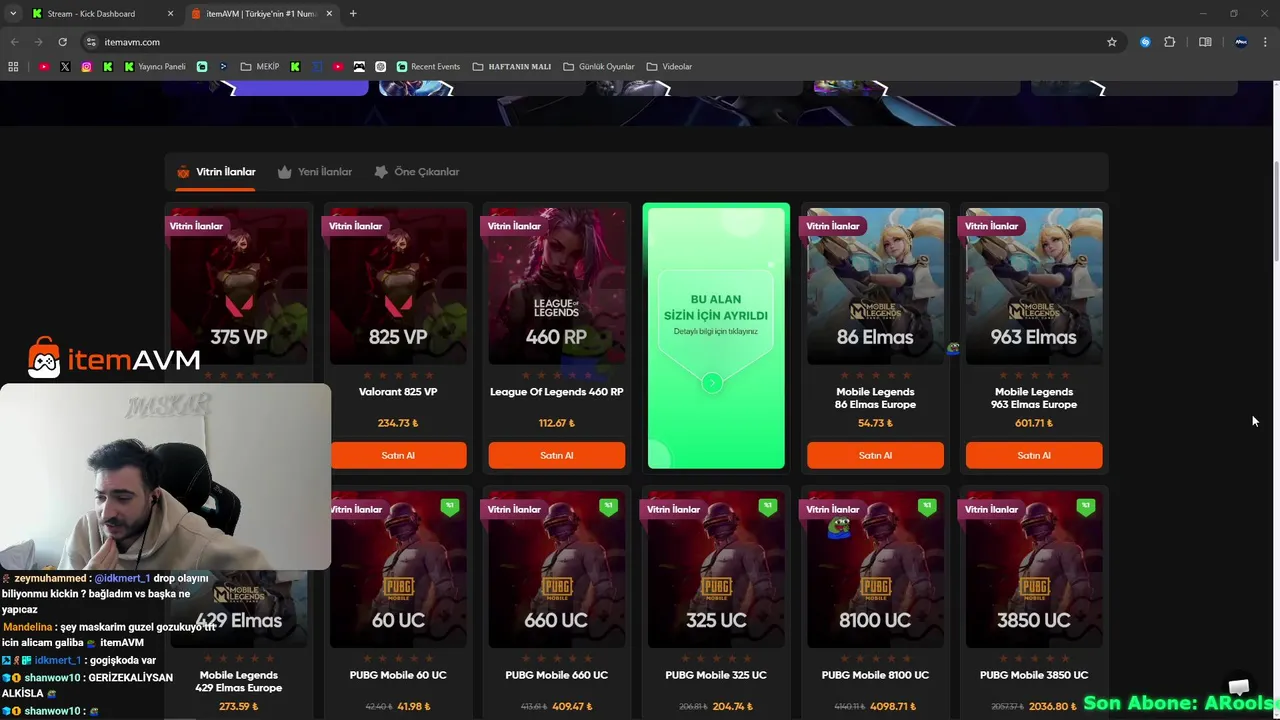Click Mobile Legends 429 Elmas Europe title
This screenshot has height=720, width=1280.
239,681
